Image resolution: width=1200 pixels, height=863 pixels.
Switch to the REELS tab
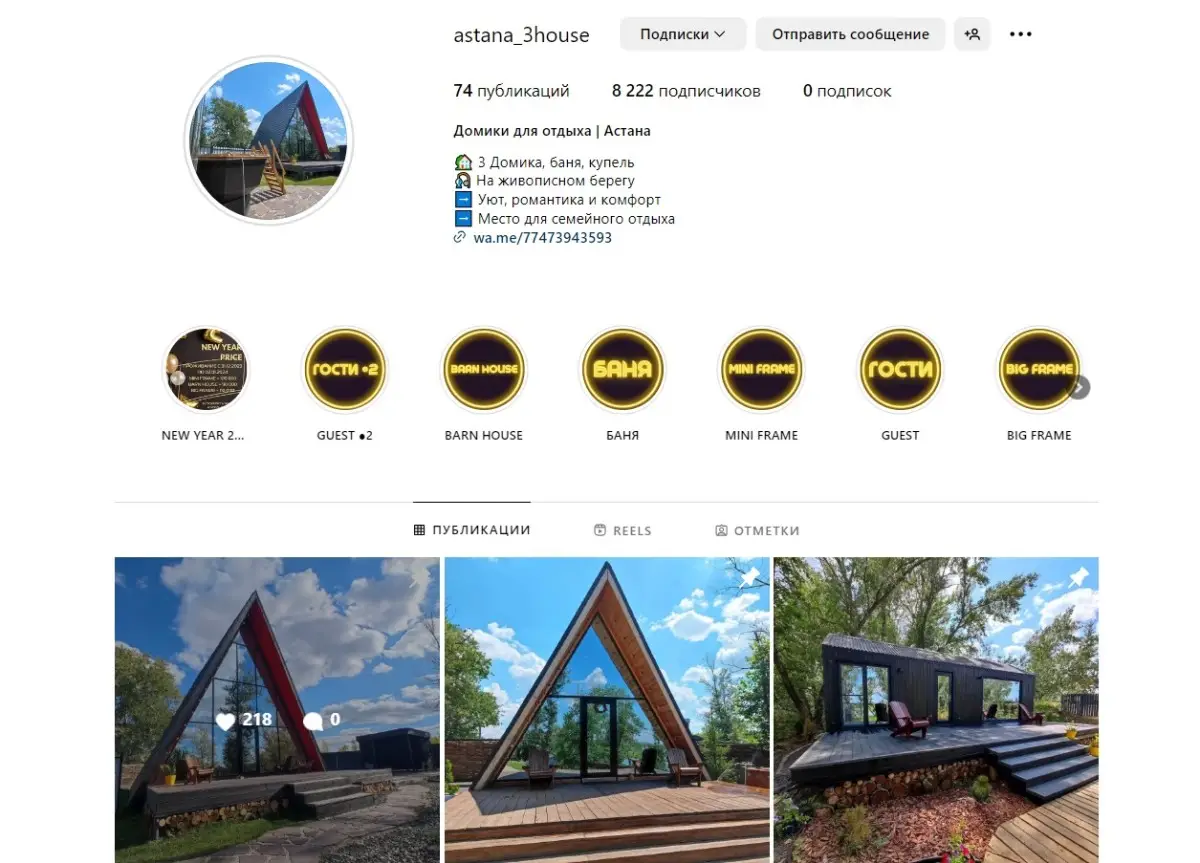pyautogui.click(x=622, y=531)
